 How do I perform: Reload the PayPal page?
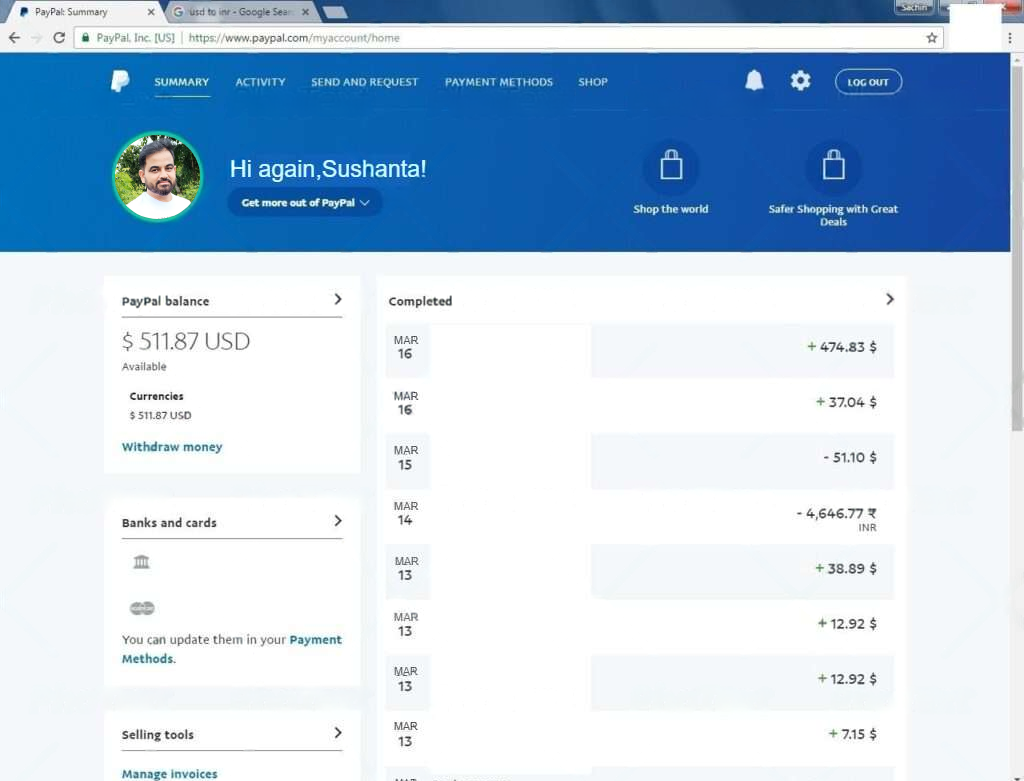pyautogui.click(x=59, y=38)
